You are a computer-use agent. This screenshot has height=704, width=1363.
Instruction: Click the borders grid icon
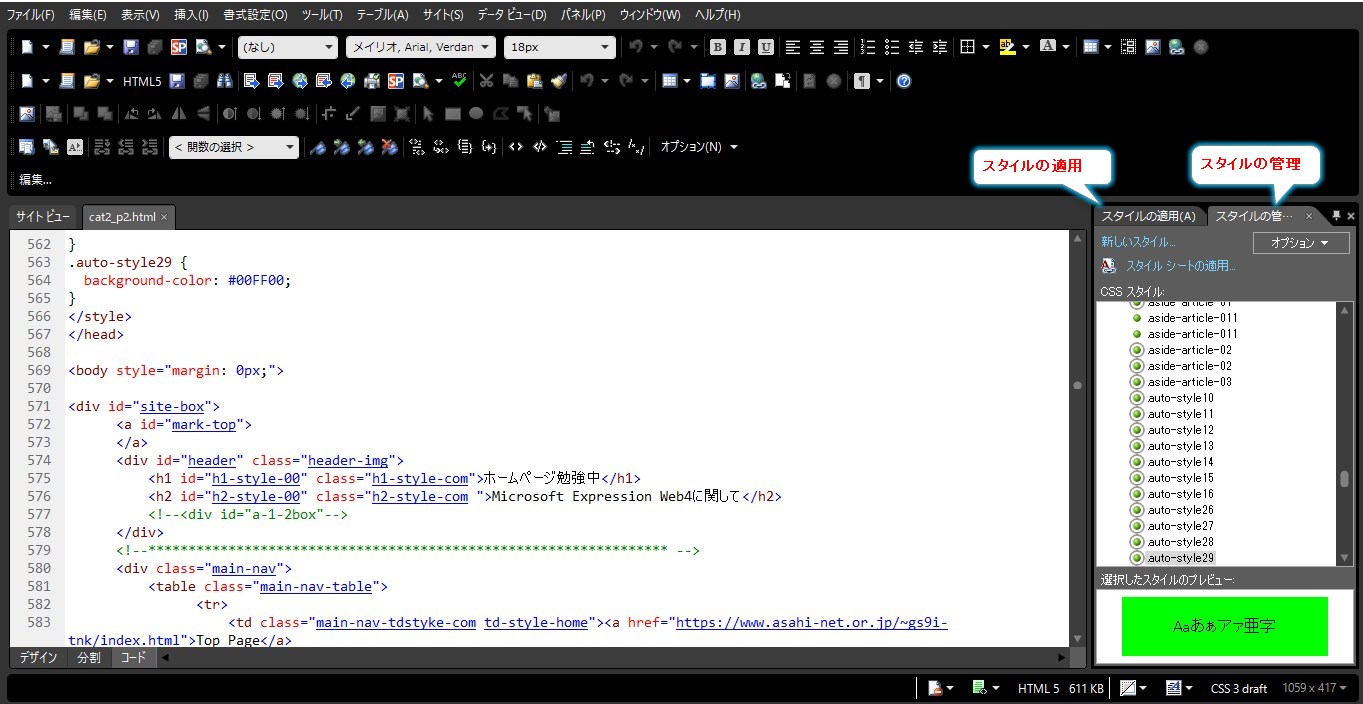pyautogui.click(x=967, y=47)
